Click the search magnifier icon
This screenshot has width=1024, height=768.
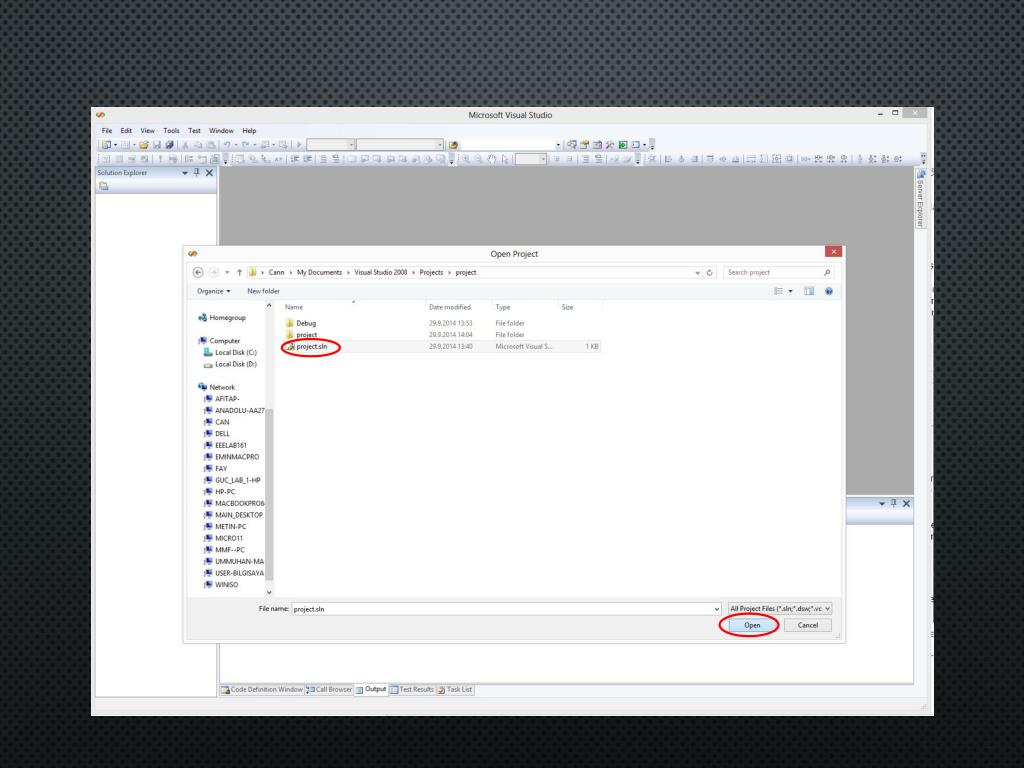(x=827, y=272)
